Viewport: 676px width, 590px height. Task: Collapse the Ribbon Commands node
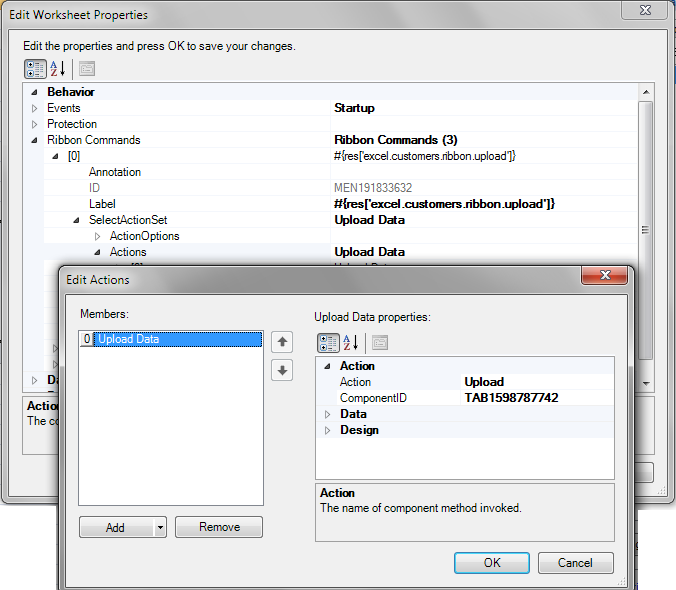tap(34, 140)
